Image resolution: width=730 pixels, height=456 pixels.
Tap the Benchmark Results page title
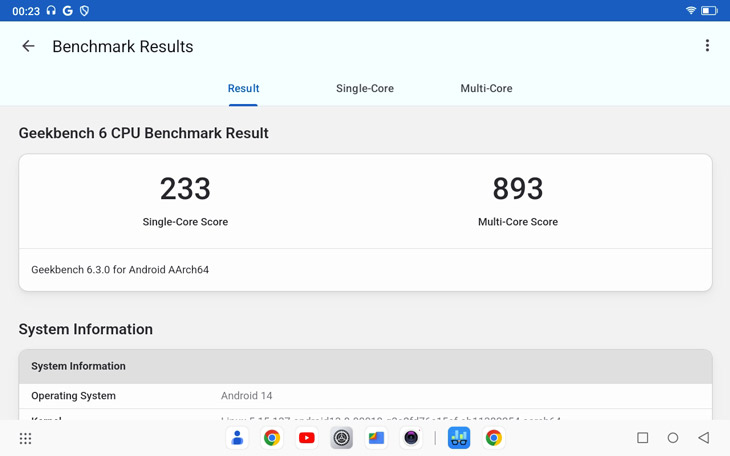tap(122, 47)
